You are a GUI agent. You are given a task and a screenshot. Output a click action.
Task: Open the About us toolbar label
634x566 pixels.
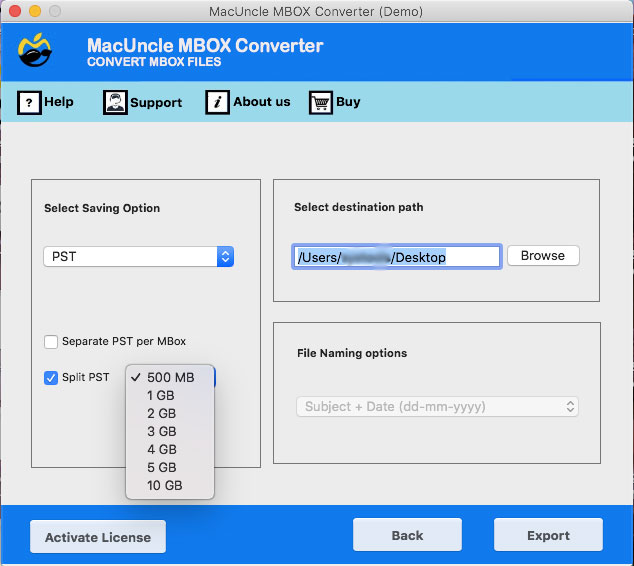(262, 101)
